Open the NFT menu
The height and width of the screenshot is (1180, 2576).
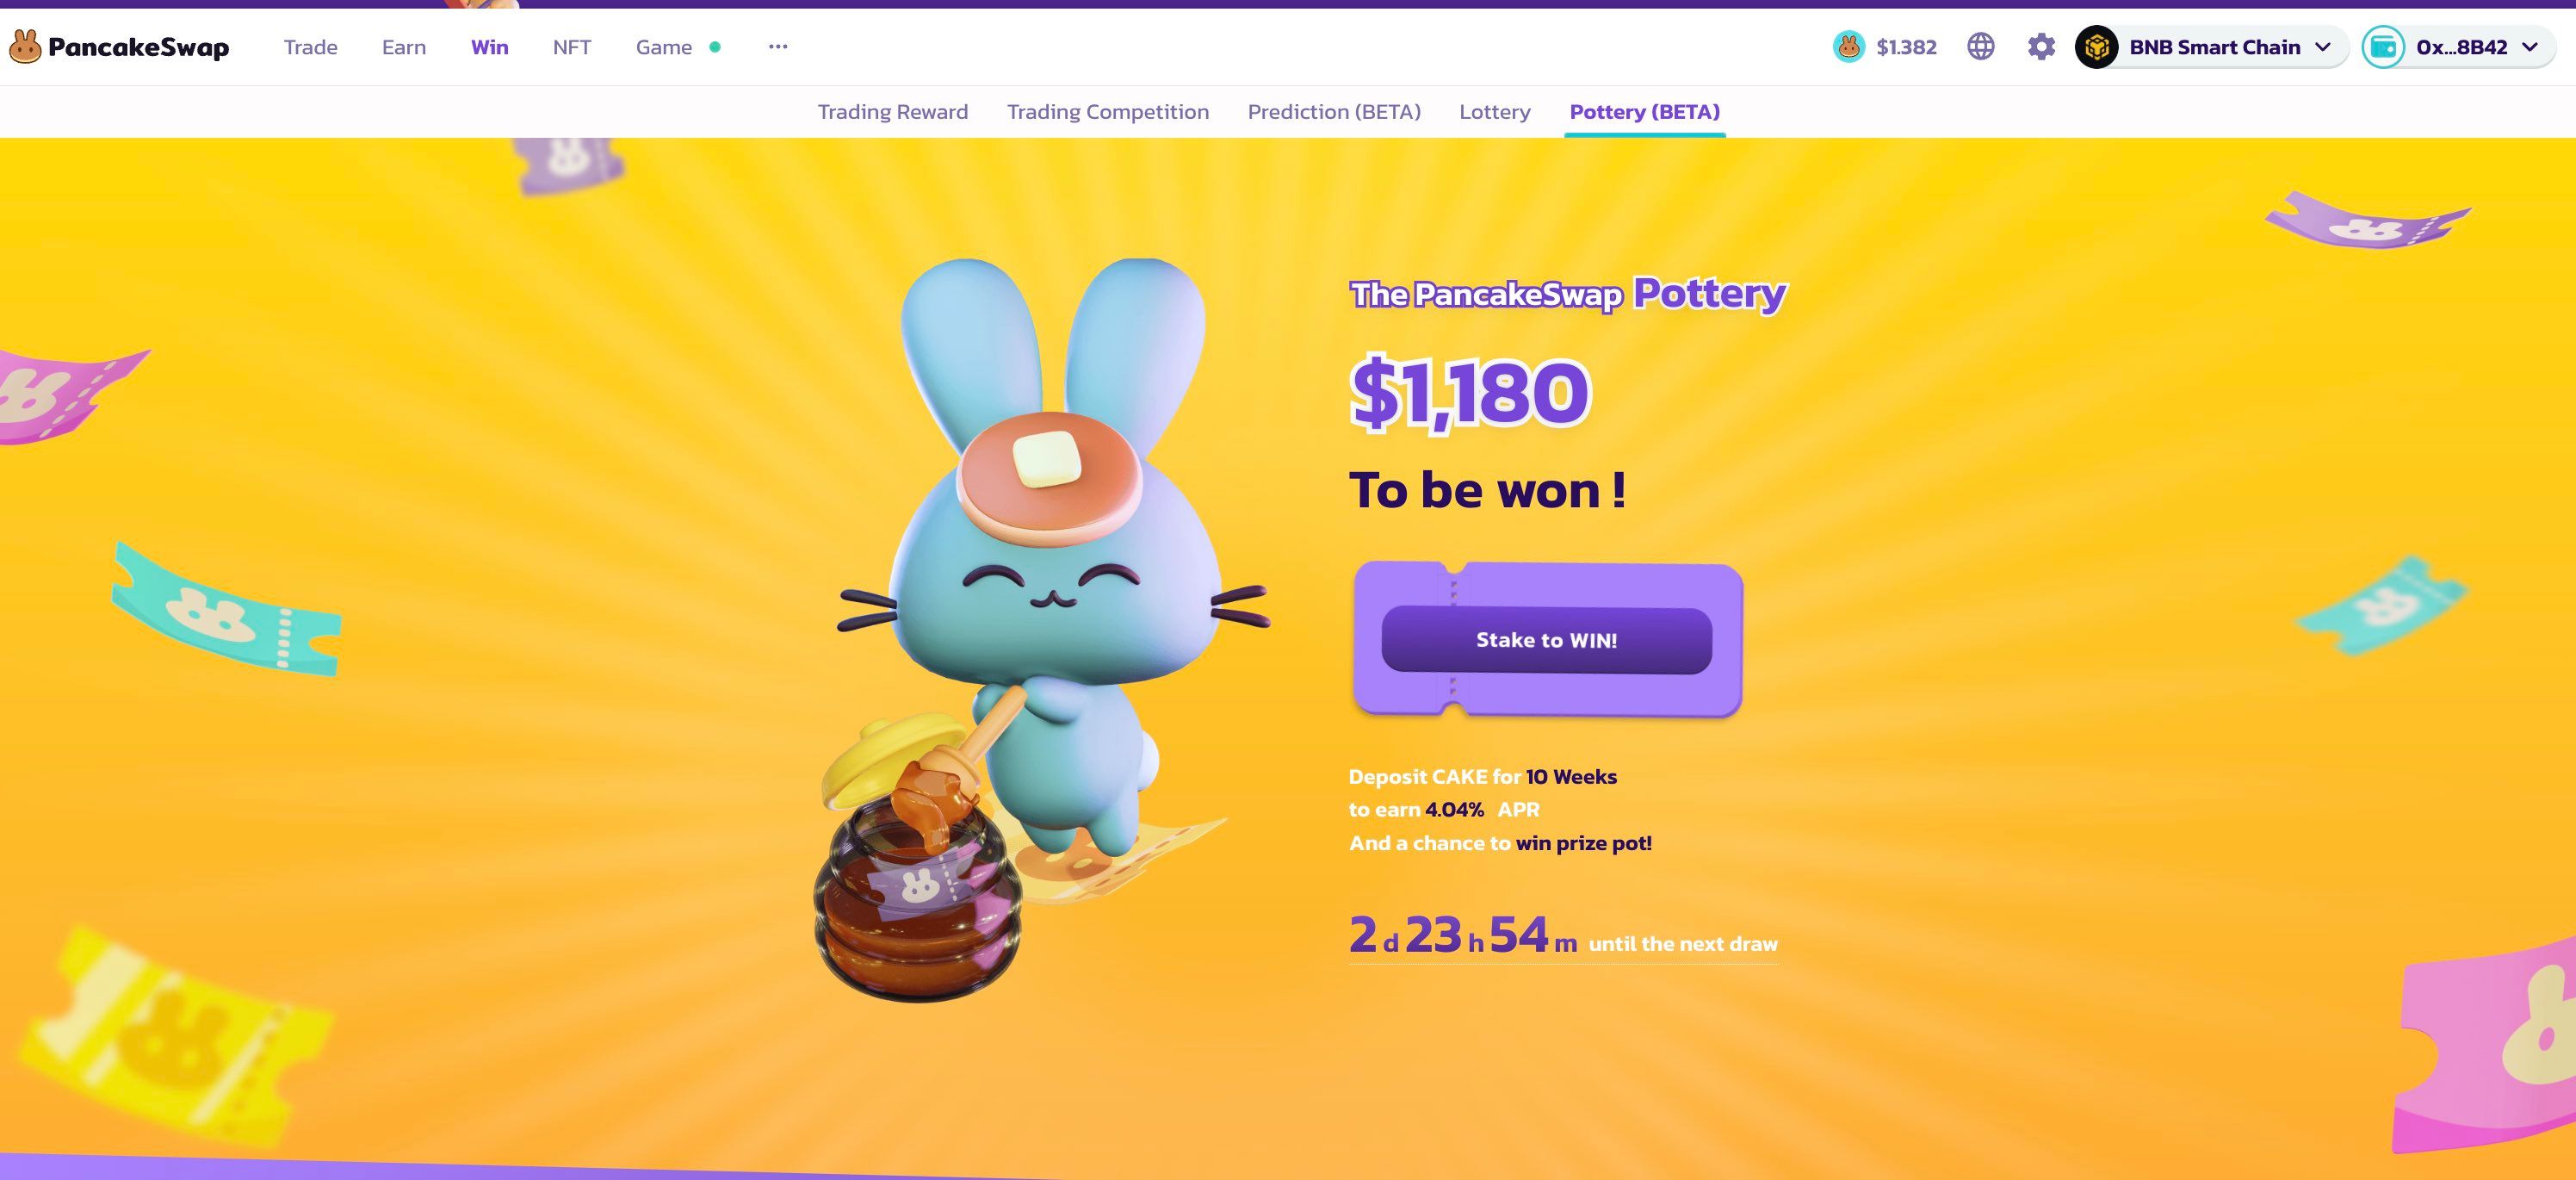click(x=572, y=47)
